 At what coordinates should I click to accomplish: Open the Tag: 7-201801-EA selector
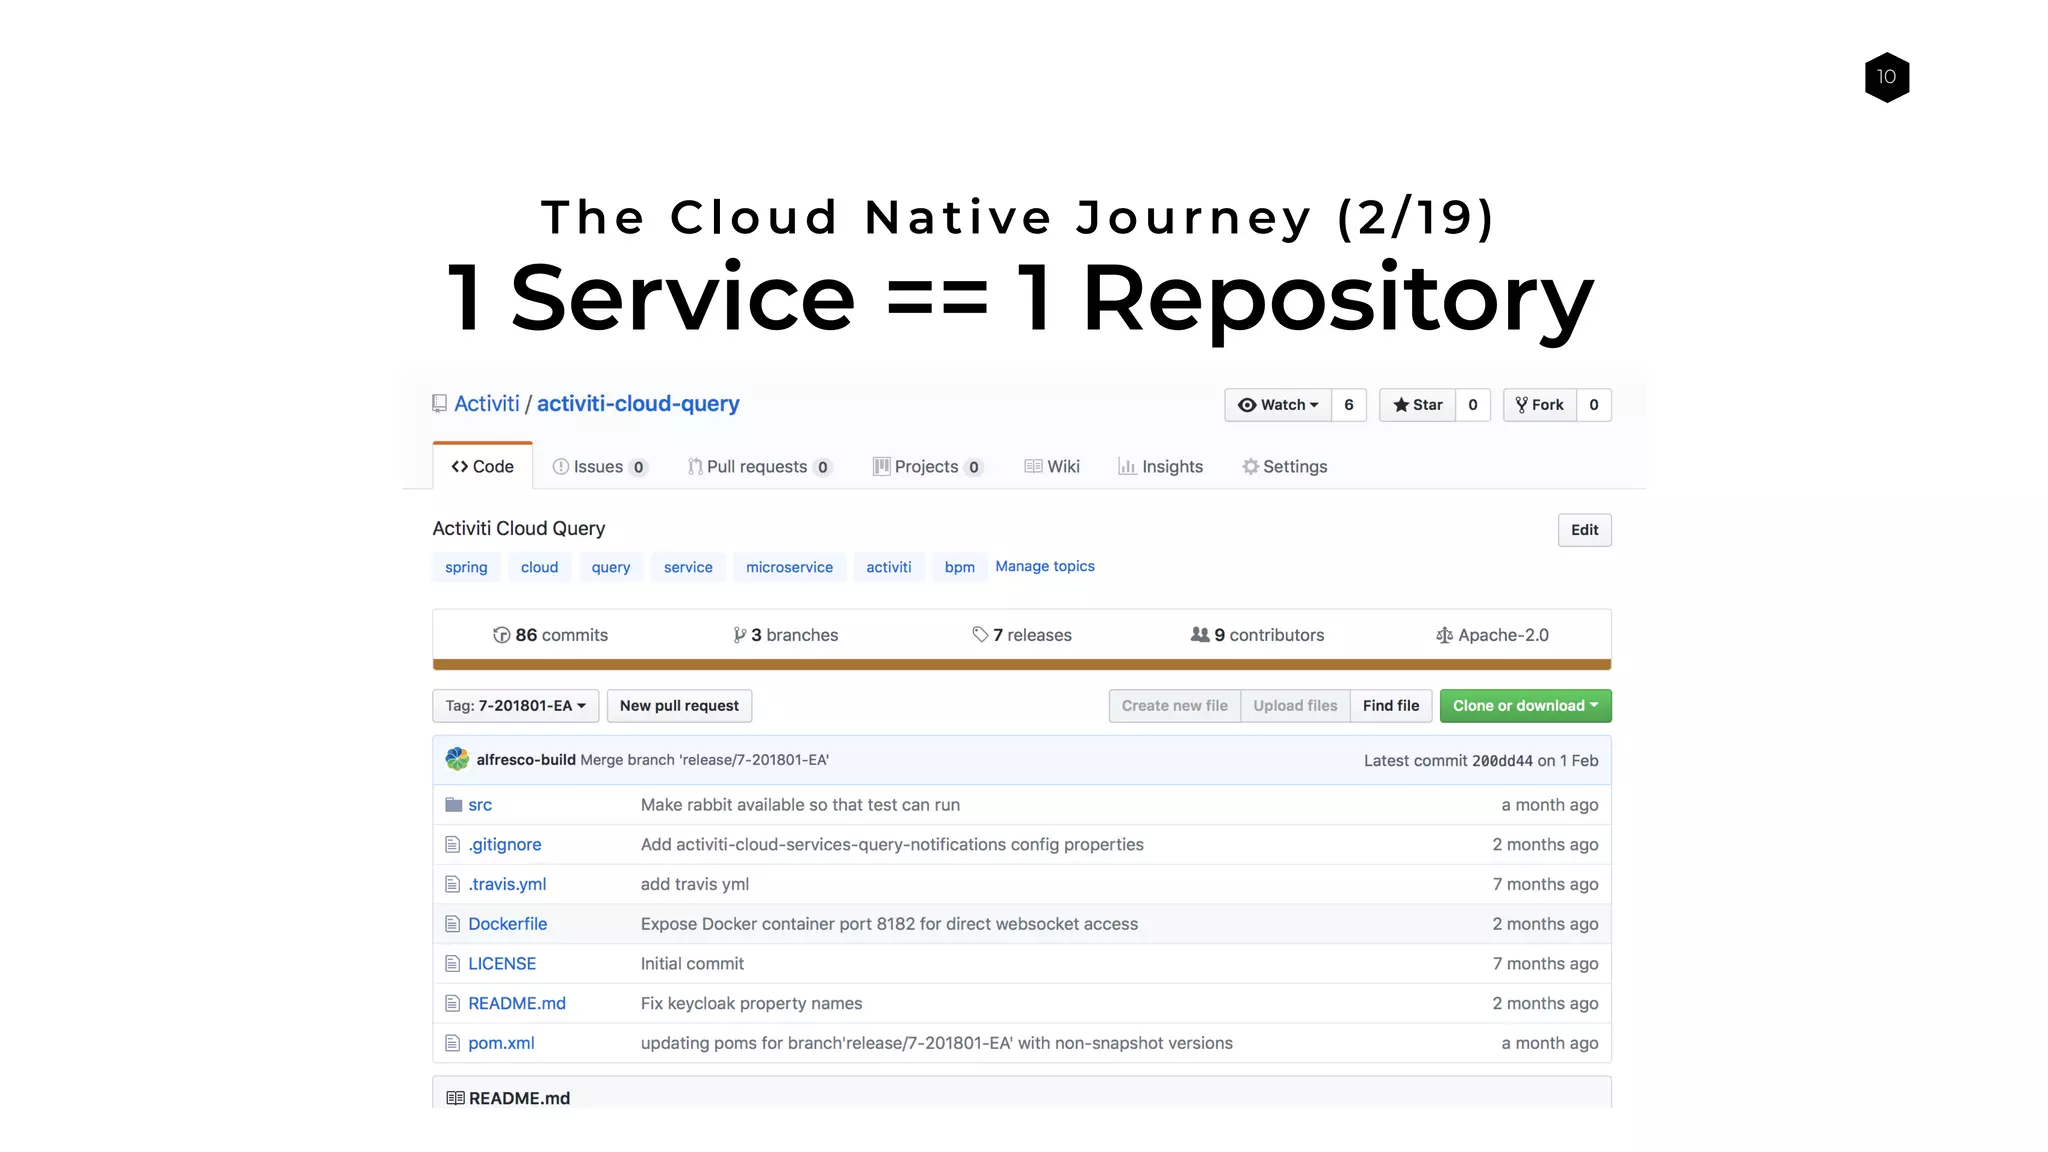click(x=516, y=706)
